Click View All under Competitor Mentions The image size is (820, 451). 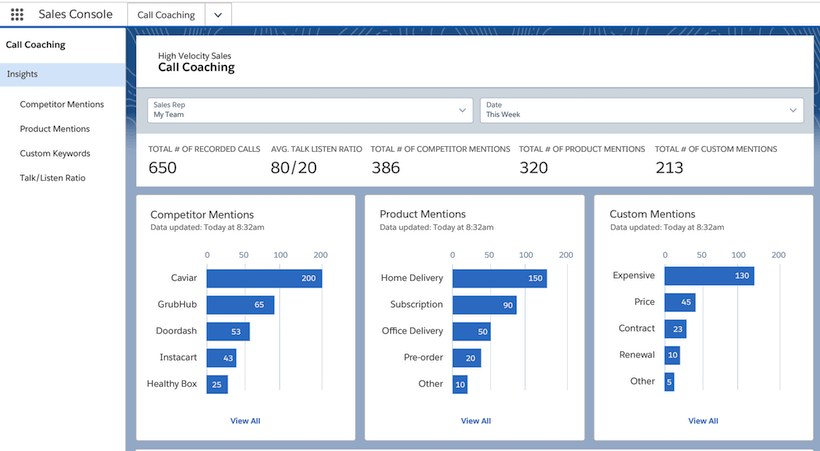pos(245,421)
